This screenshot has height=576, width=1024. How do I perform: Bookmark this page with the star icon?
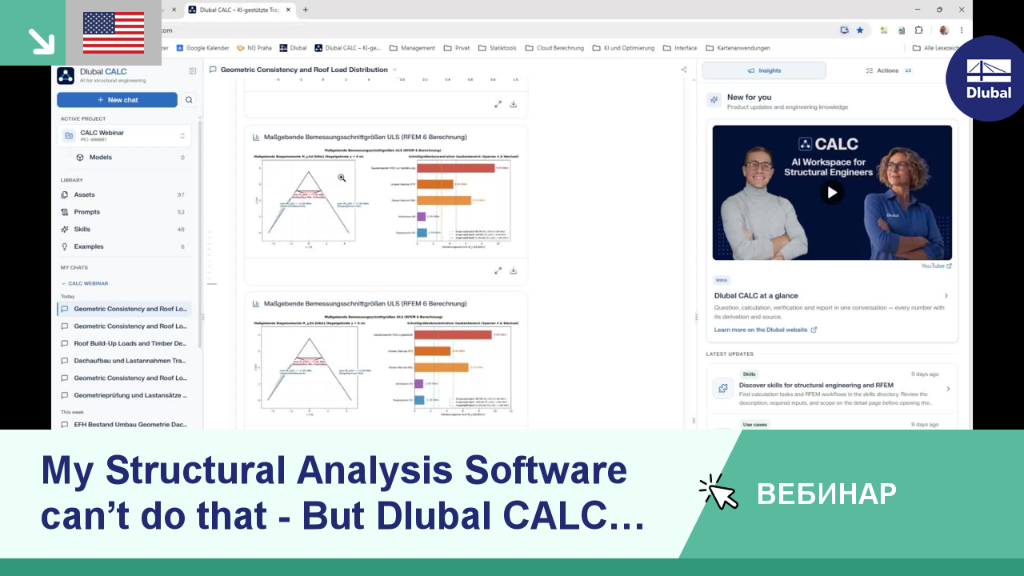pyautogui.click(x=860, y=30)
